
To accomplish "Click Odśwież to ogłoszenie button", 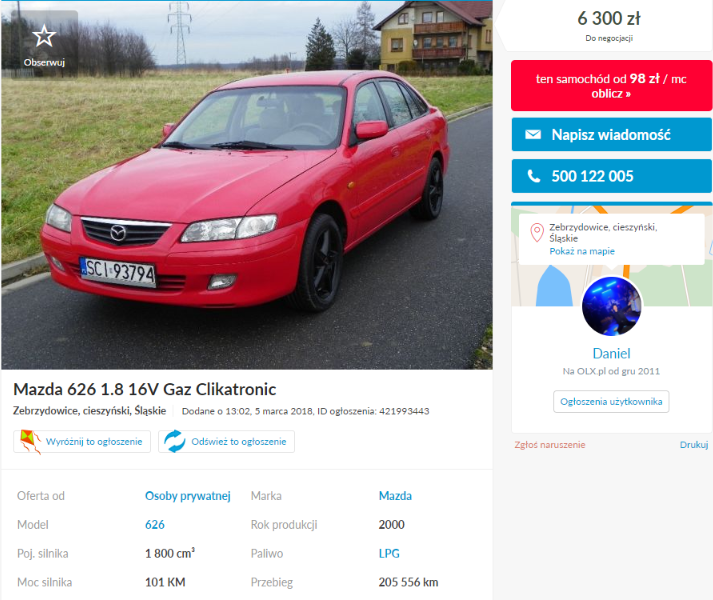I will [x=226, y=442].
